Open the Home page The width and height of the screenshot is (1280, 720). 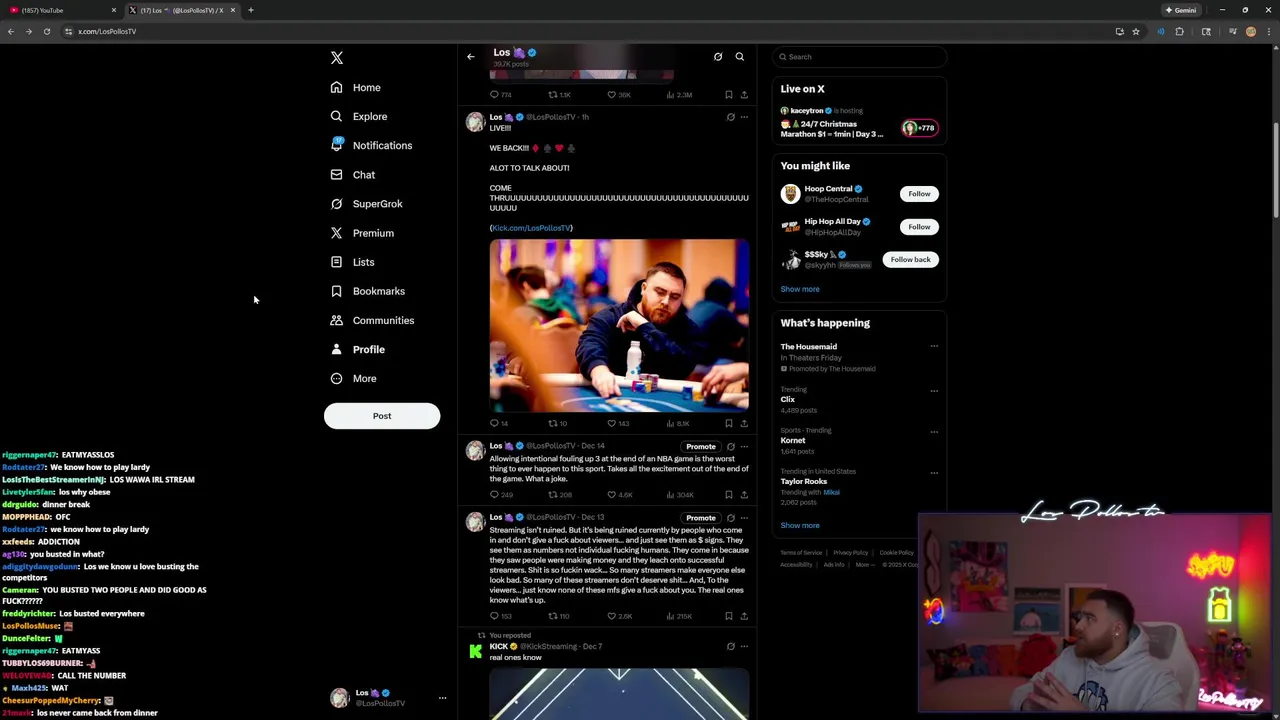356,87
